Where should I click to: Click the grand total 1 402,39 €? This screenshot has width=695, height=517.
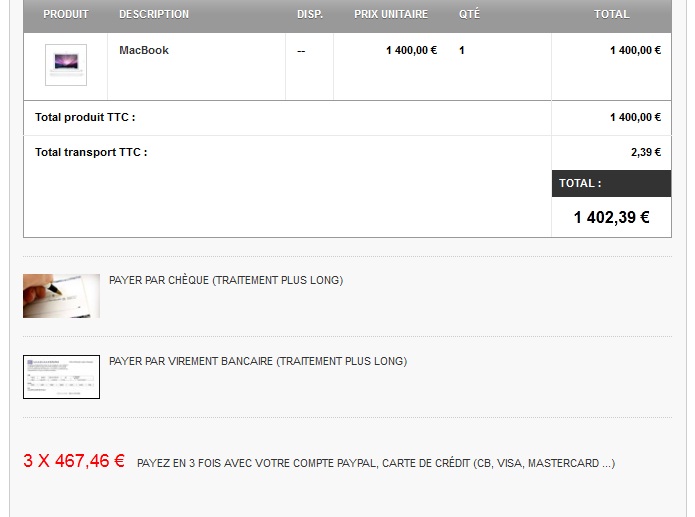(x=612, y=217)
